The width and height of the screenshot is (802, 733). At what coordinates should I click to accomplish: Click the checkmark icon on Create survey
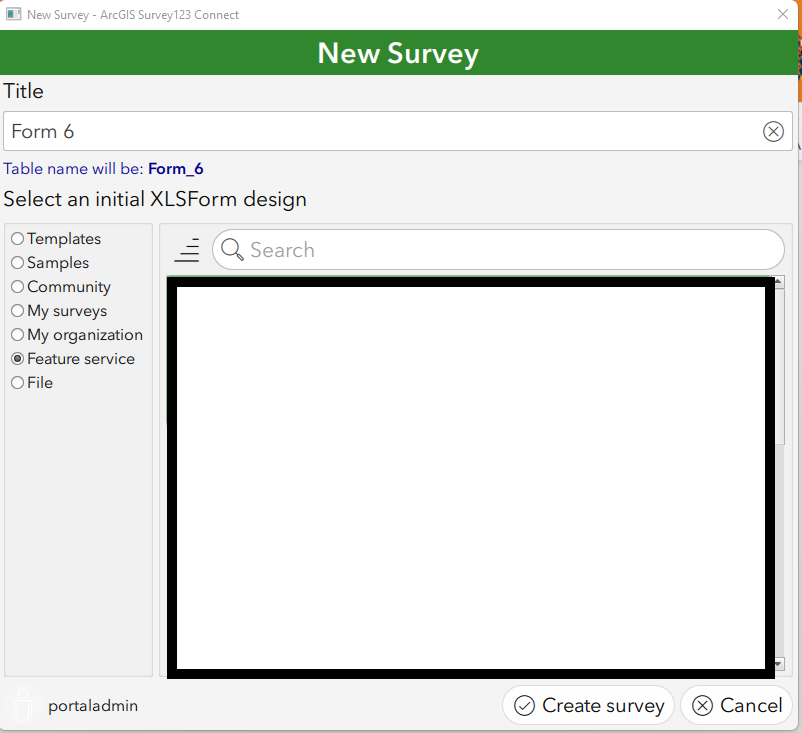coord(525,705)
